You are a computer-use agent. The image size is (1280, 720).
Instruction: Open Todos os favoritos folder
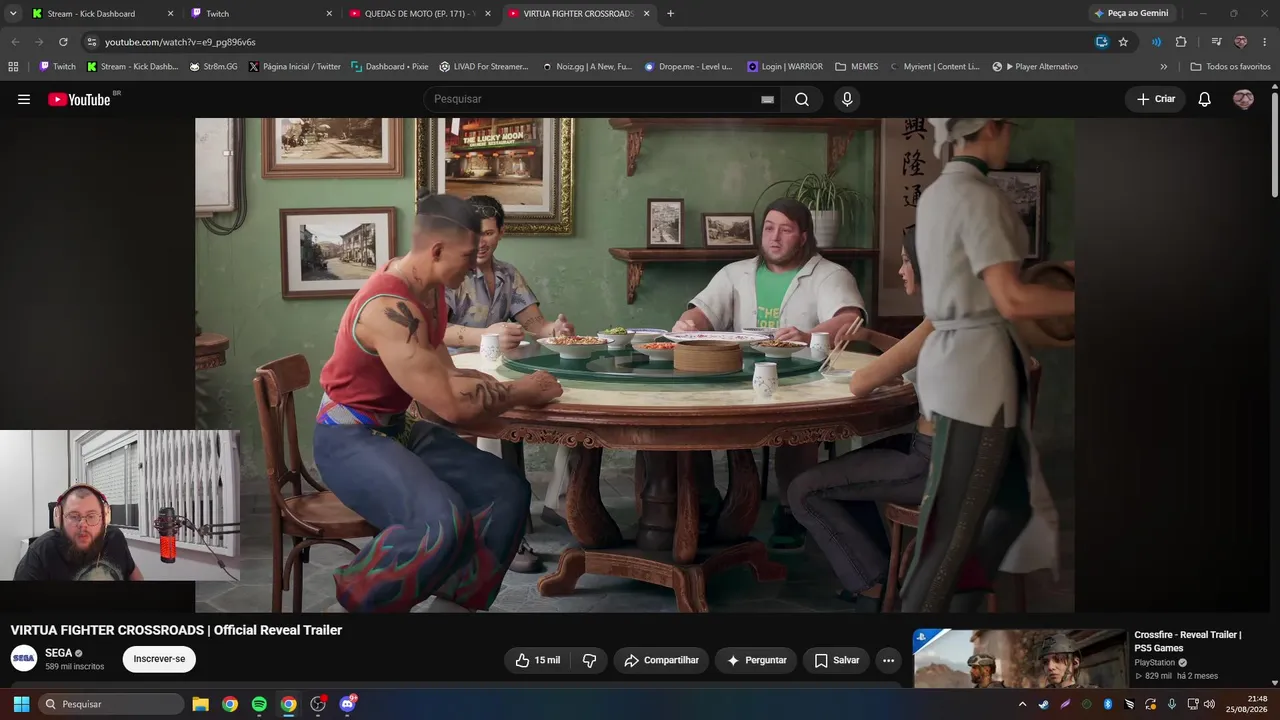point(1230,67)
